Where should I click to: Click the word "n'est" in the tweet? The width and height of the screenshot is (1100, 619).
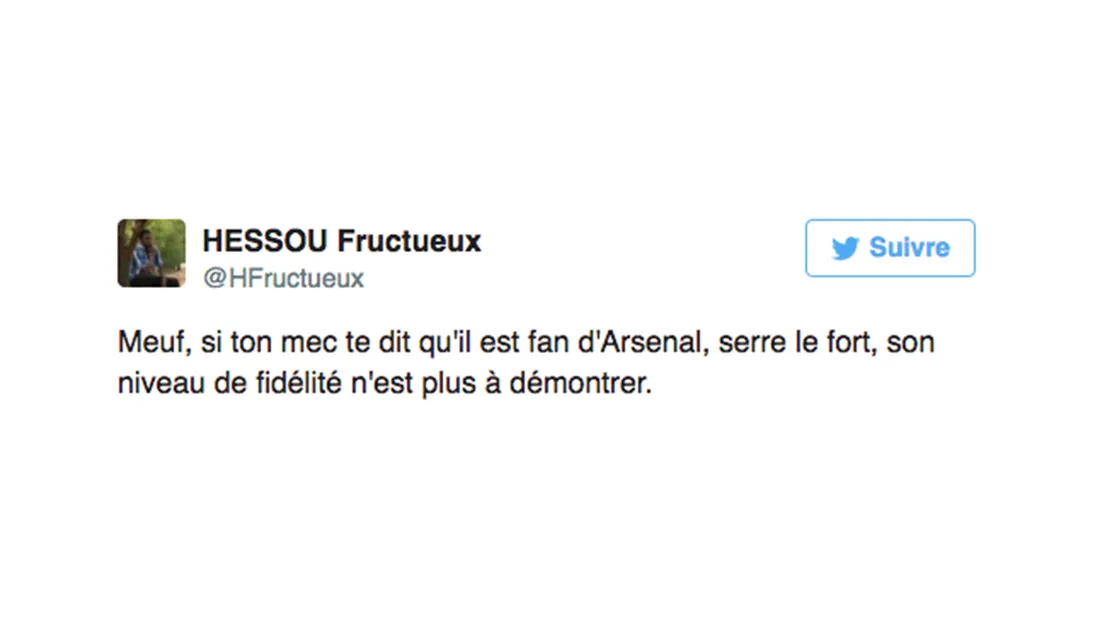[x=369, y=384]
